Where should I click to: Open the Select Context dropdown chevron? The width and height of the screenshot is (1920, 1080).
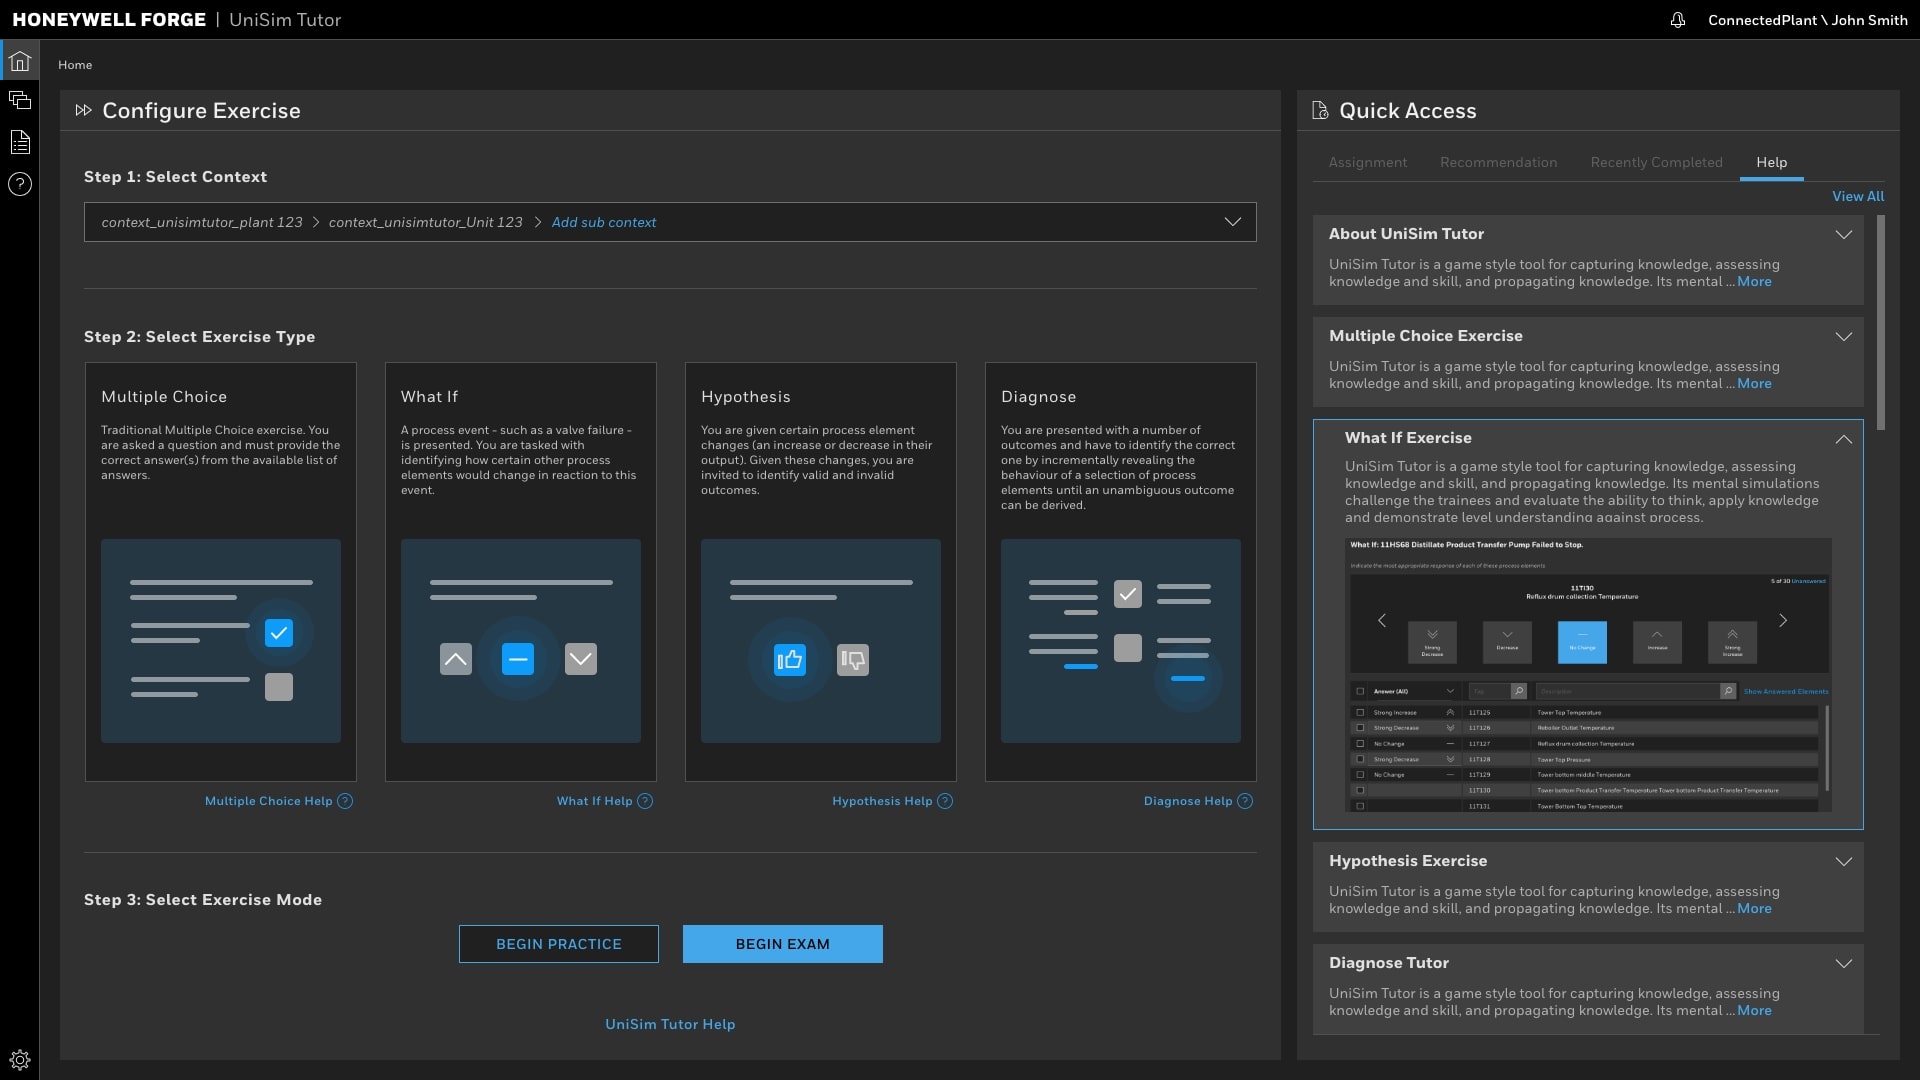(1233, 222)
